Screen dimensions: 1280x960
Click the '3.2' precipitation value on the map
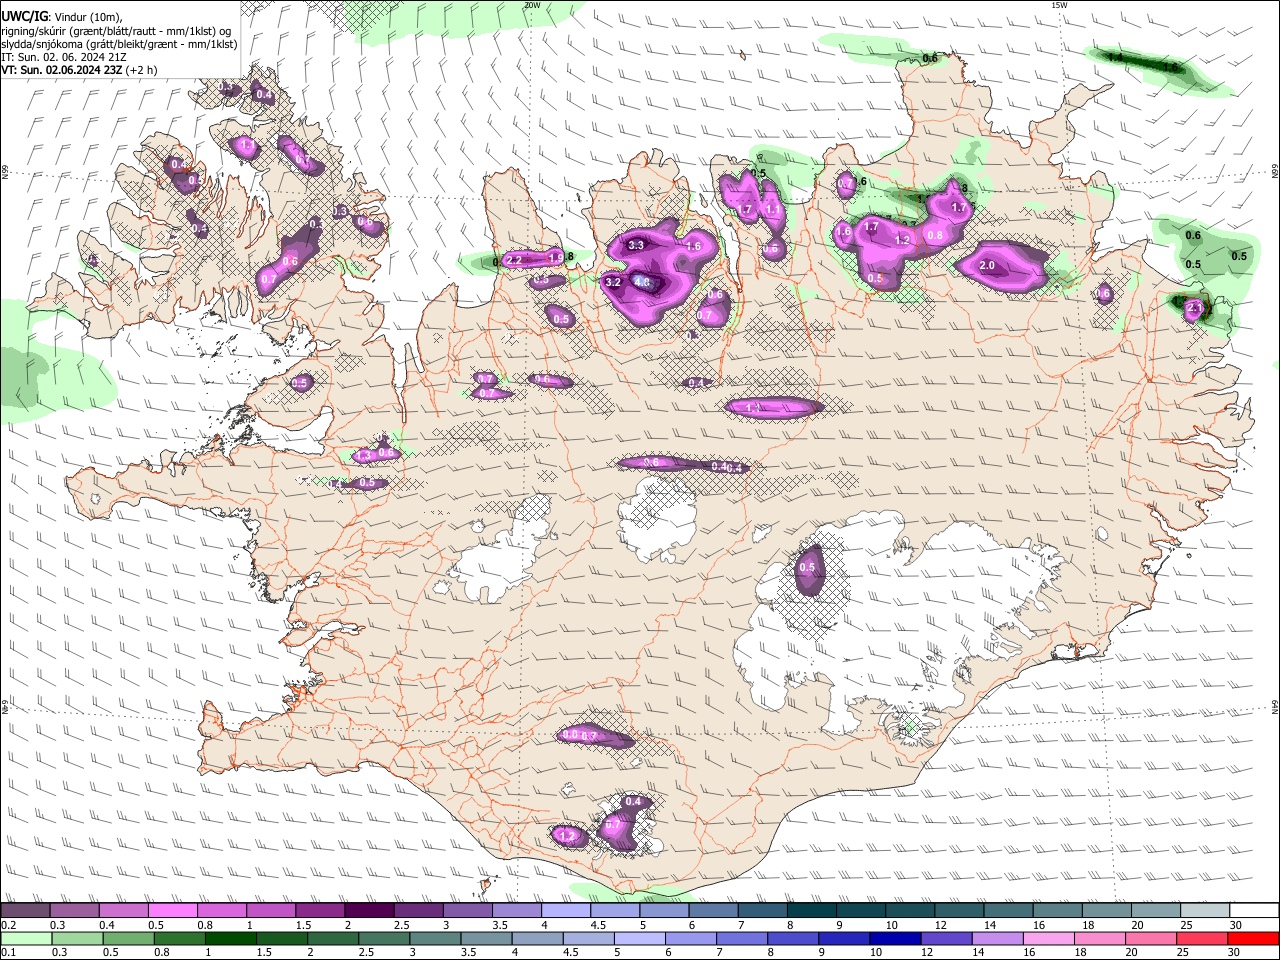[614, 283]
